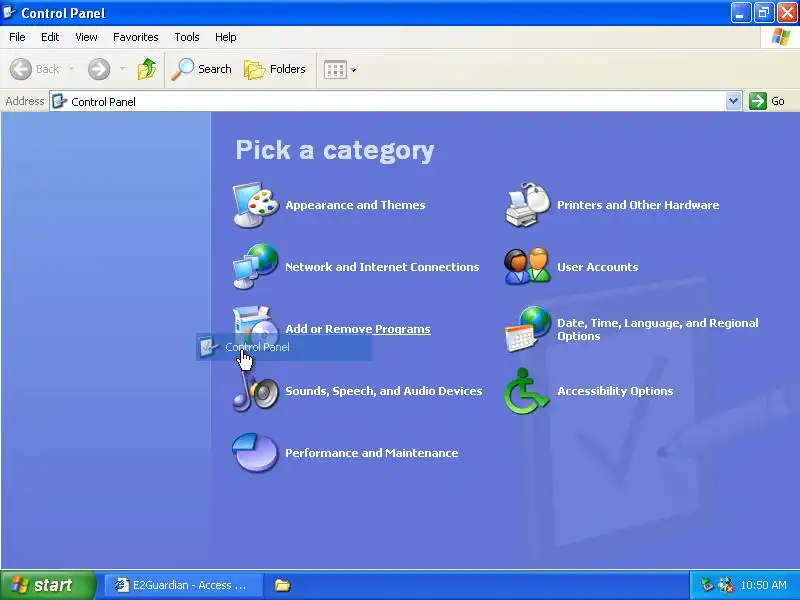Viewport: 800px width, 600px height.
Task: Minimize the Control Panel window
Action: point(740,13)
